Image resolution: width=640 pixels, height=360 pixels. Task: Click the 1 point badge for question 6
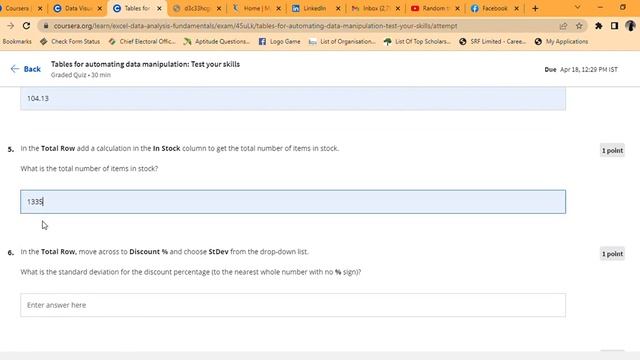coord(612,254)
